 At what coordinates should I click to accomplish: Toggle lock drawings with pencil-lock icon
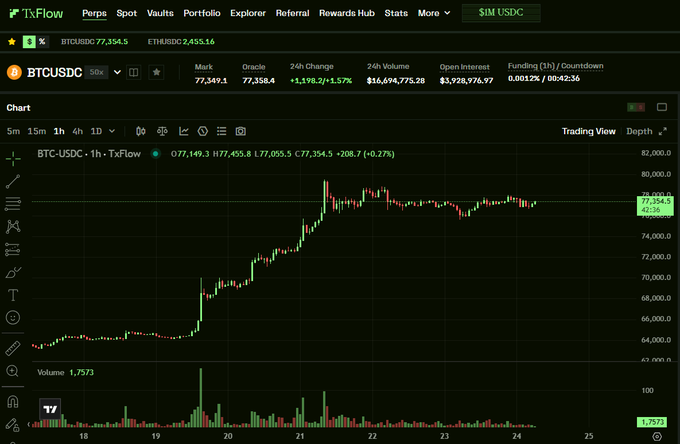[x=13, y=425]
